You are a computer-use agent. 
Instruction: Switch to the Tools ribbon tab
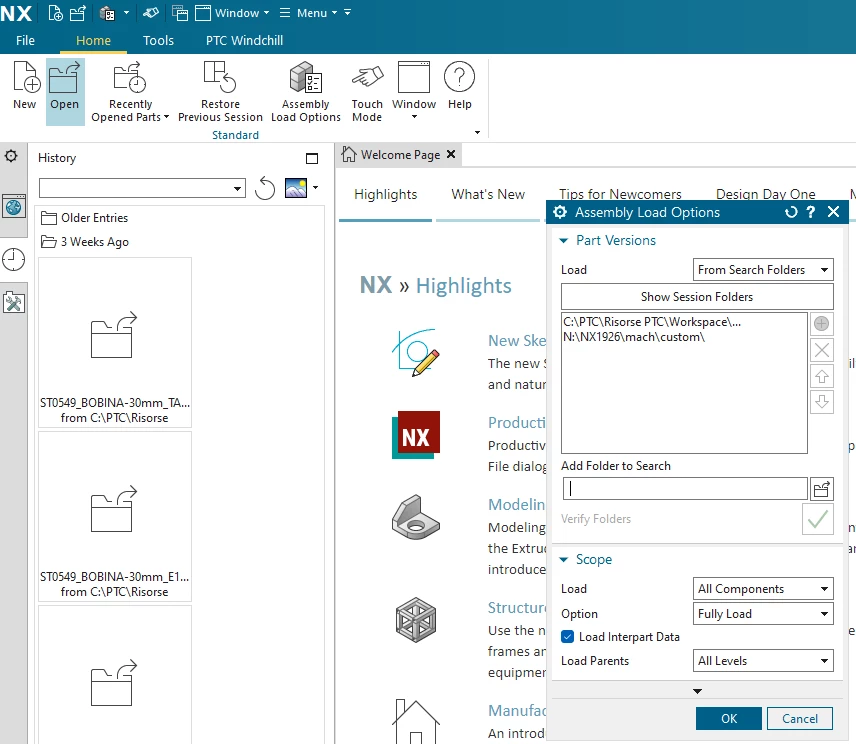pos(158,40)
